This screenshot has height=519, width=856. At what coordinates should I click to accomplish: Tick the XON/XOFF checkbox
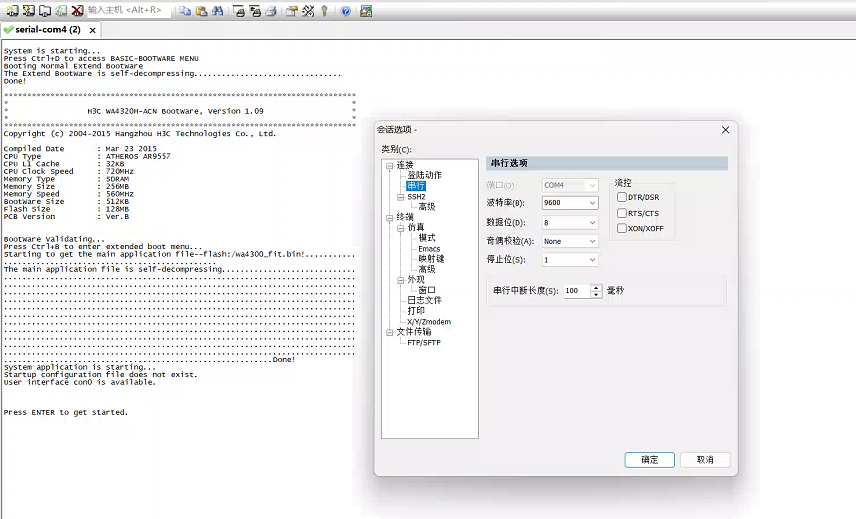point(622,229)
